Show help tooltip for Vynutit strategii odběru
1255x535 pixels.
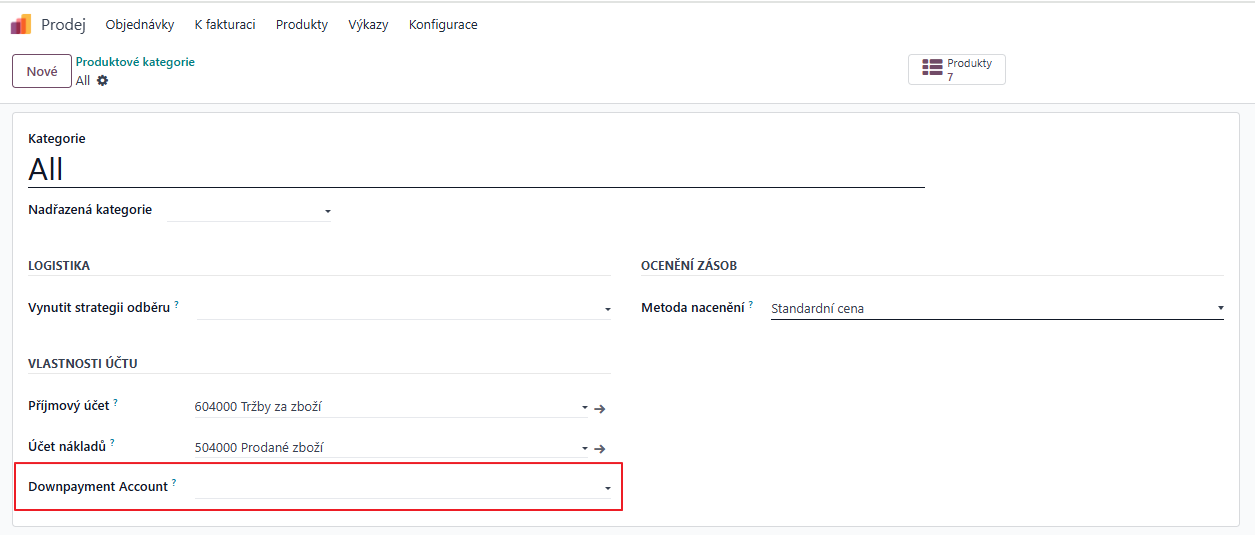pyautogui.click(x=177, y=303)
